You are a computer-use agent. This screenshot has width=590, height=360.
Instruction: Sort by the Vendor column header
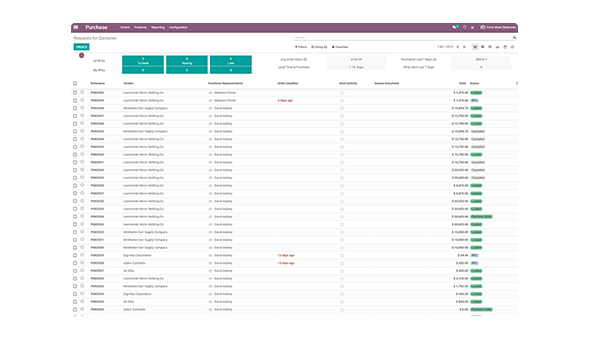[128, 83]
